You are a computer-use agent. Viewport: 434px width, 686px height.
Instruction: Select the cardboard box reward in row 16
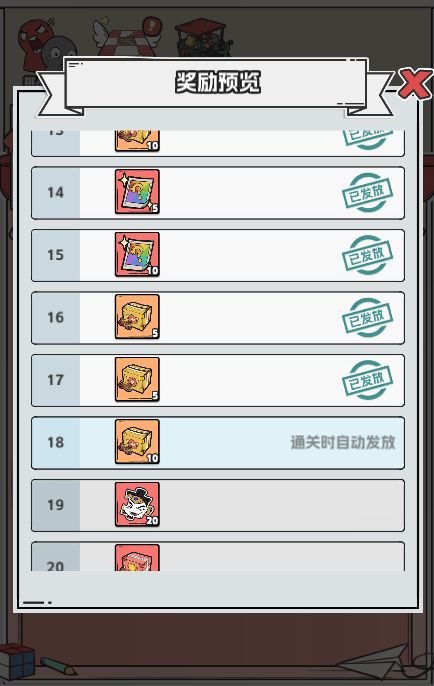tap(137, 317)
